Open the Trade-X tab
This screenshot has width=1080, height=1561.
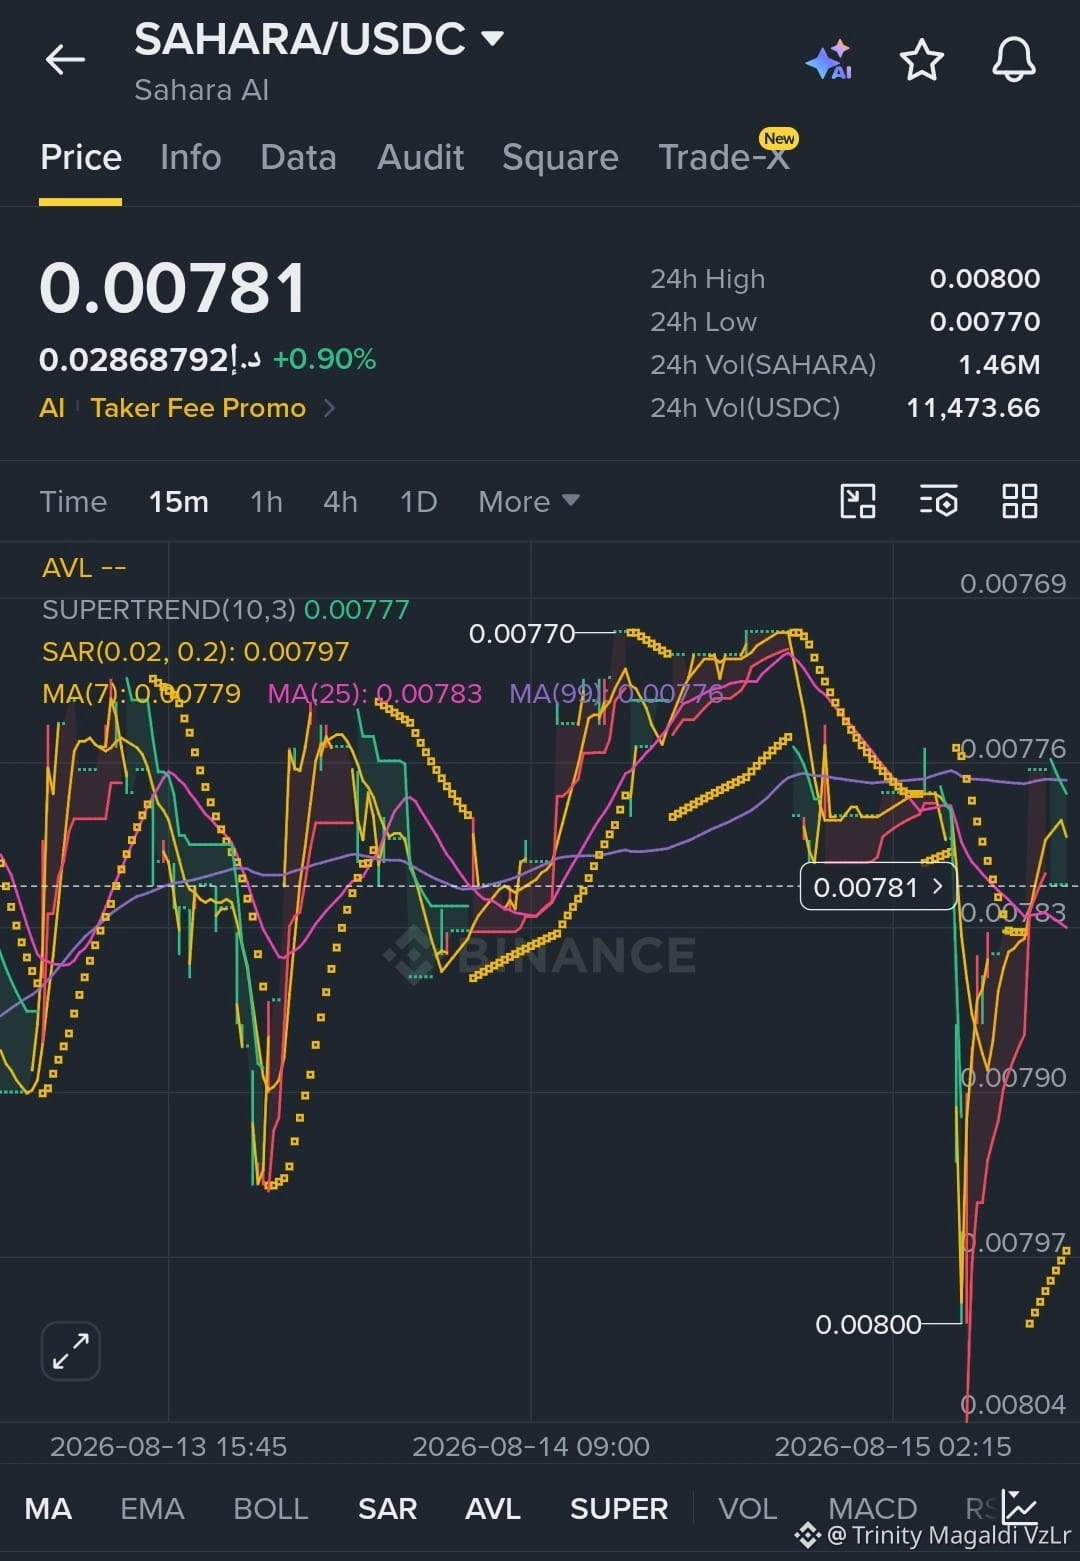point(724,157)
